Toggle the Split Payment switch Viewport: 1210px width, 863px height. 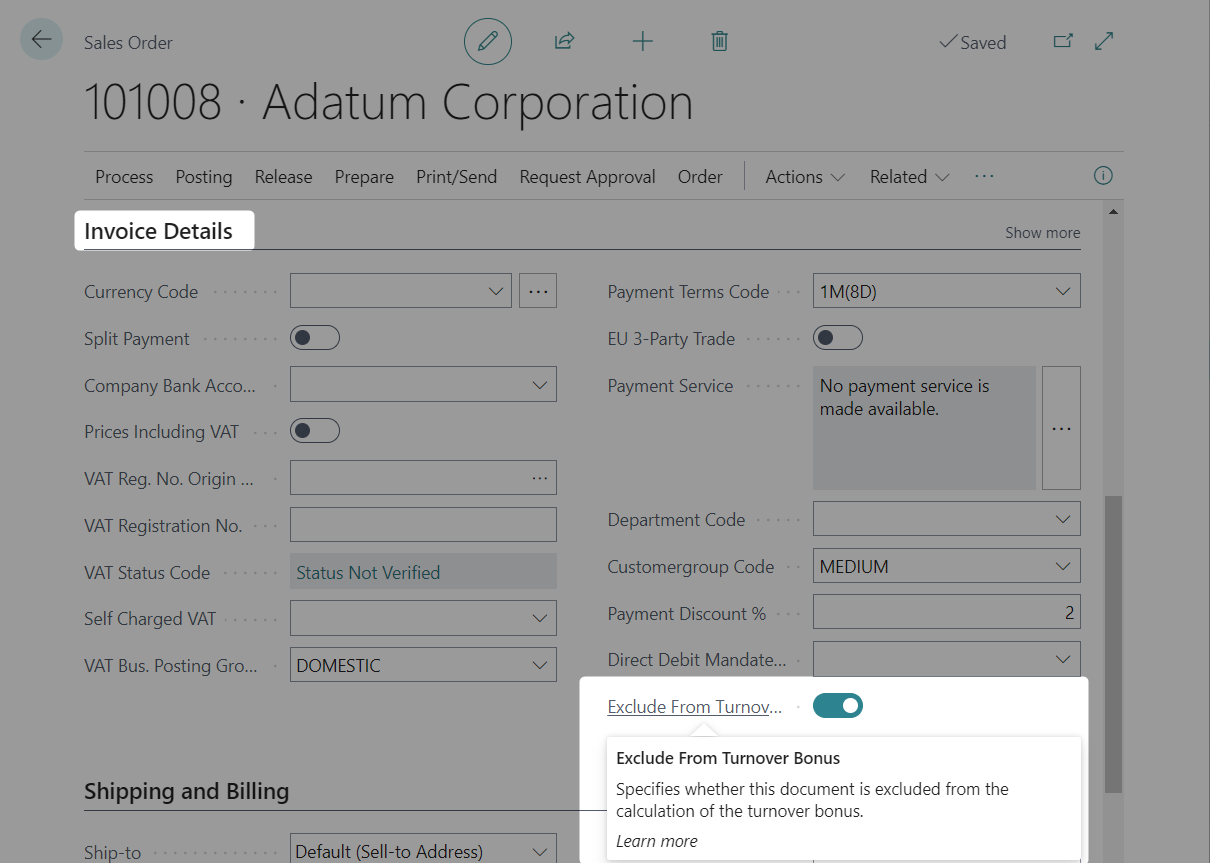coord(315,338)
